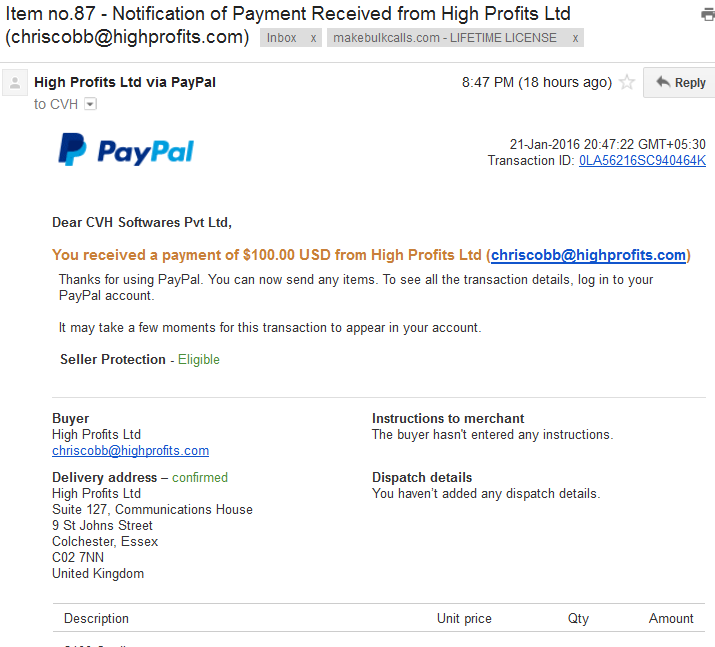Click the sender name High Profits Ltd via PayPal

tap(125, 82)
